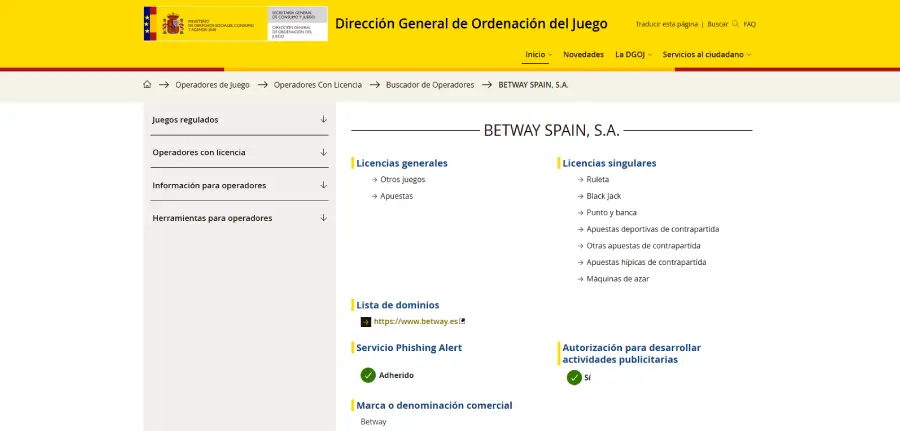Image resolution: width=900 pixels, height=431 pixels.
Task: Click Máquinas de azar license entry
Action: 618,278
